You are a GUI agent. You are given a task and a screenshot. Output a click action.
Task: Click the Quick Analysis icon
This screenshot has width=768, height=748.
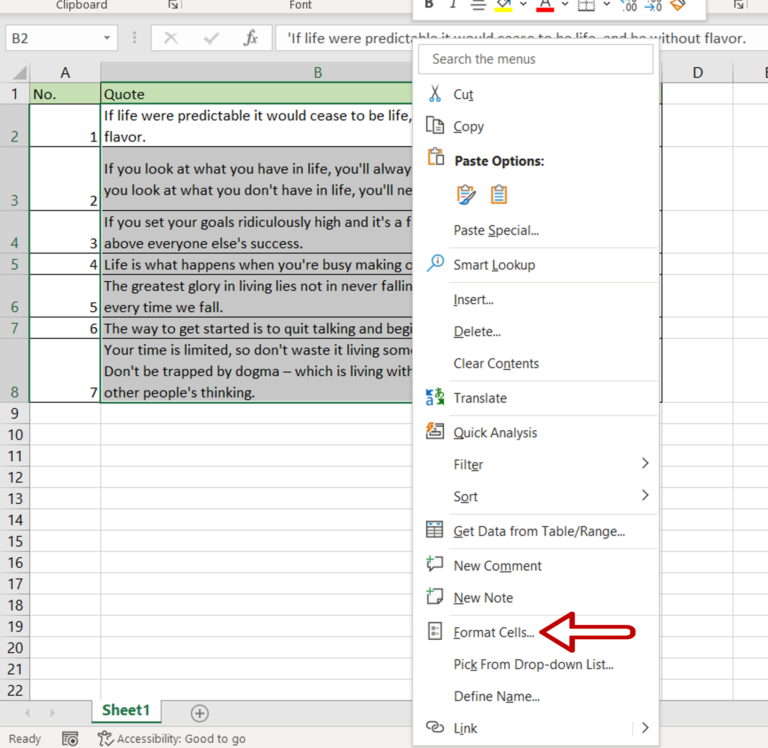(x=435, y=432)
